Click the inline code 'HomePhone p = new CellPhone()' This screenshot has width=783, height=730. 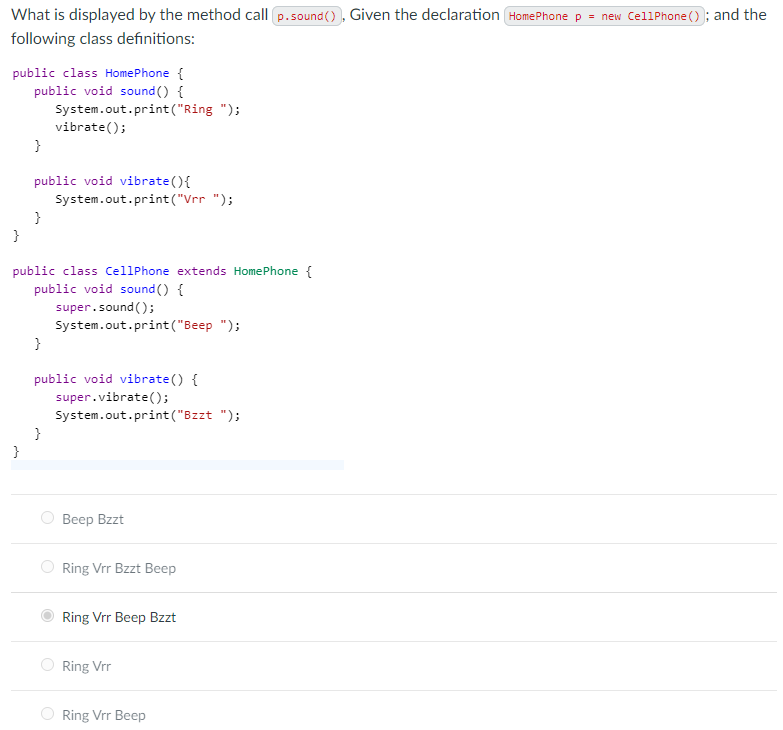[604, 16]
